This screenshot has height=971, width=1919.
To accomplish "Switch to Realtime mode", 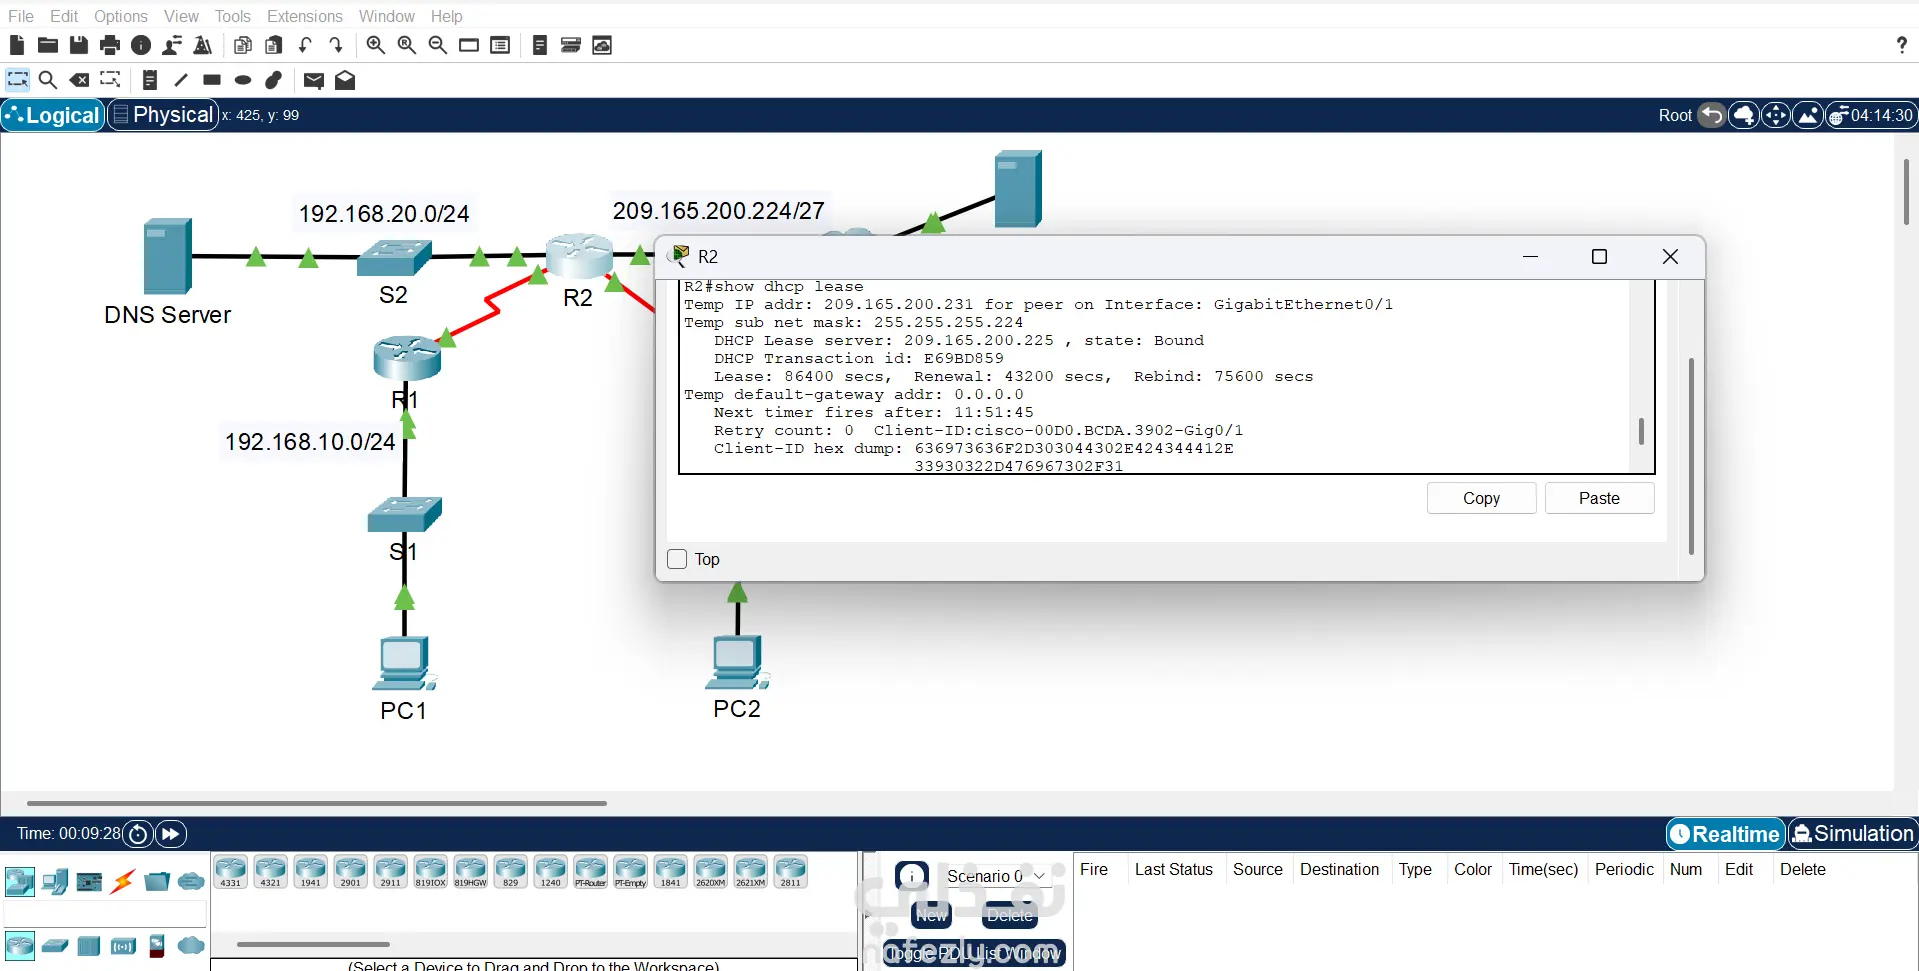I will [1726, 834].
